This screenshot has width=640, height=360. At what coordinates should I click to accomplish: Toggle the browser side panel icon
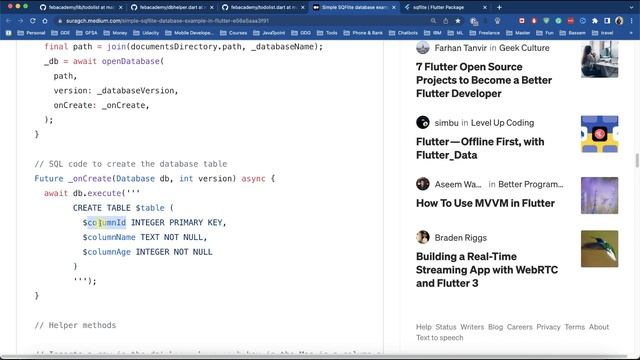point(607,21)
